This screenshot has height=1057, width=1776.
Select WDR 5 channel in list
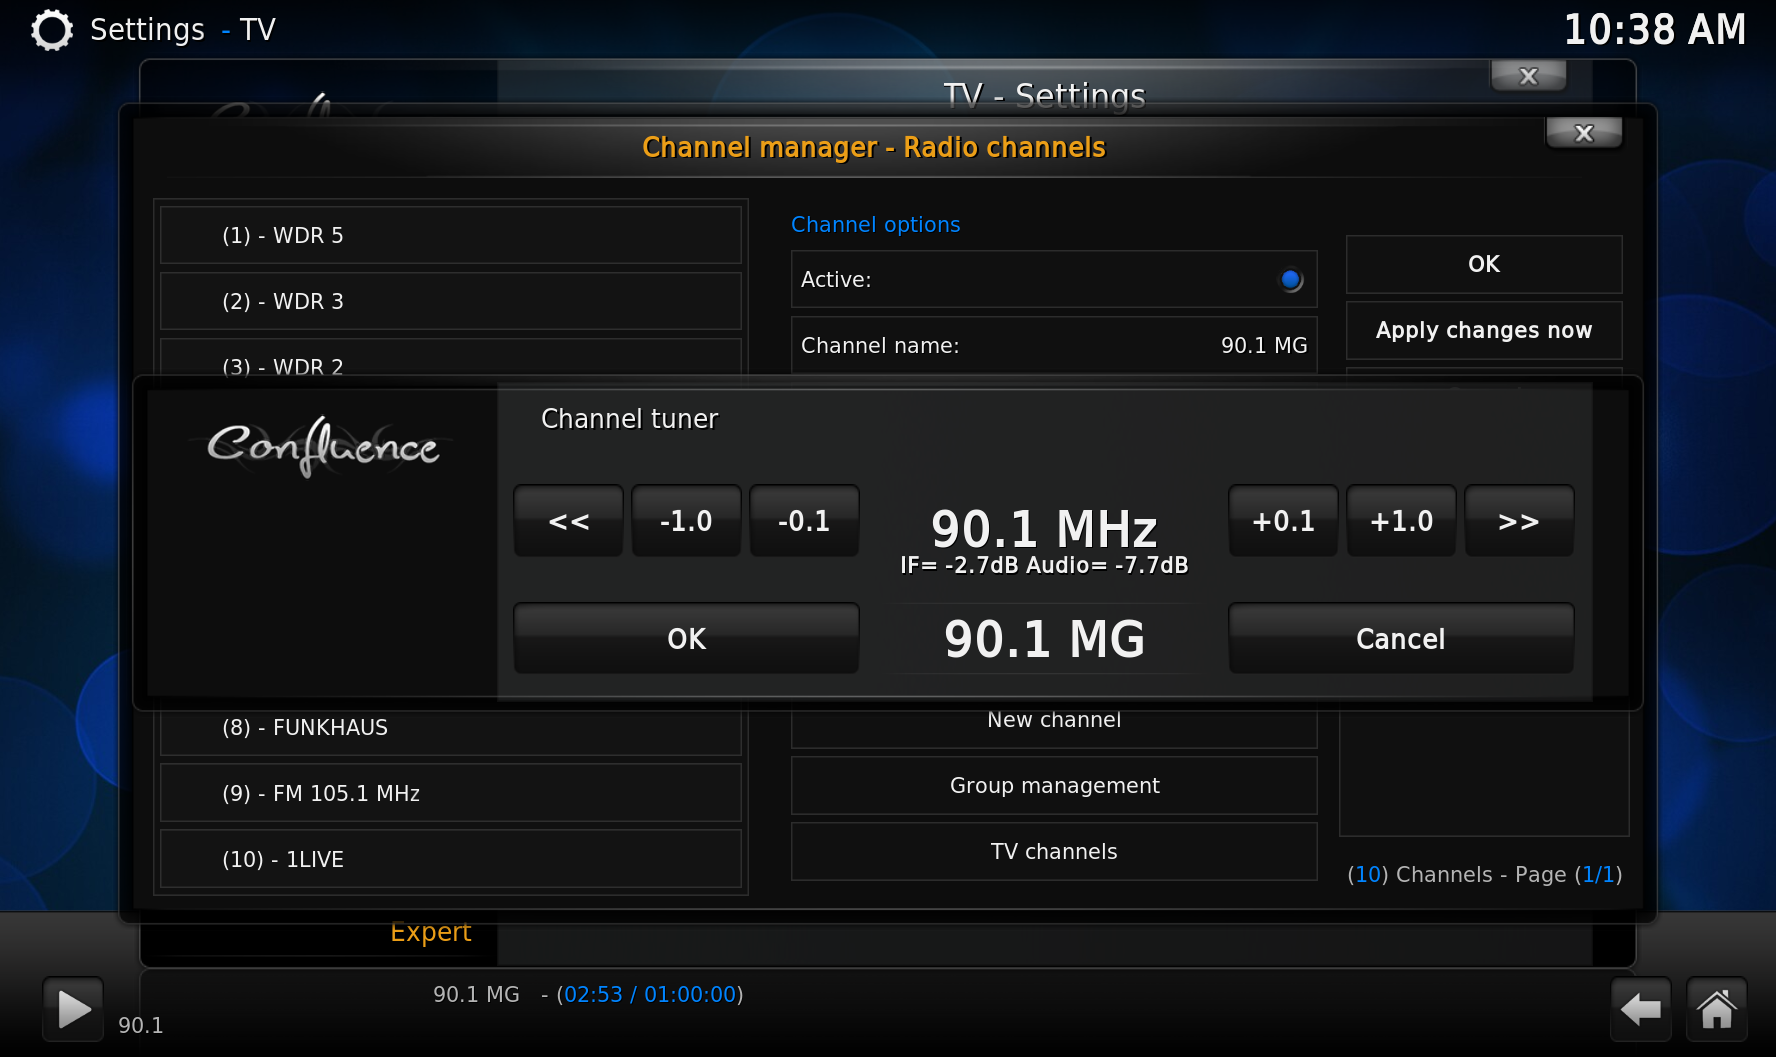coord(450,236)
